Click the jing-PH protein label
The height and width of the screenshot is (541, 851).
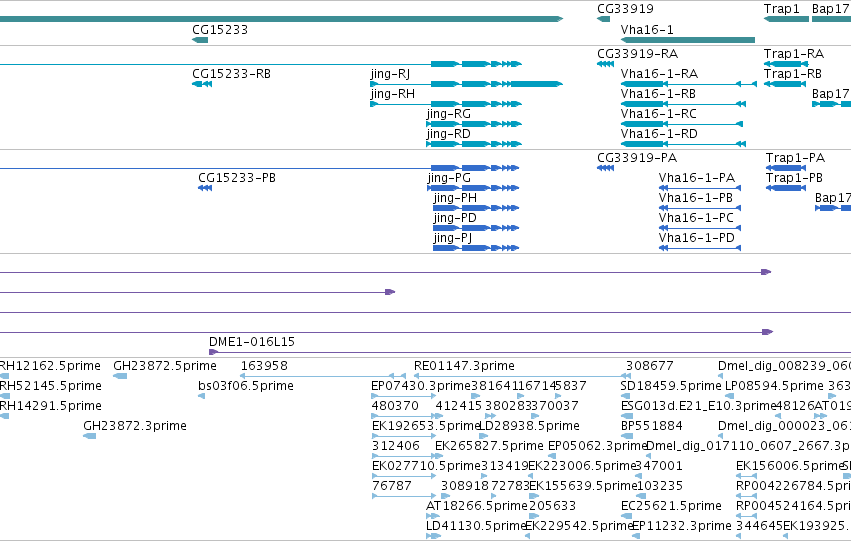[455, 198]
